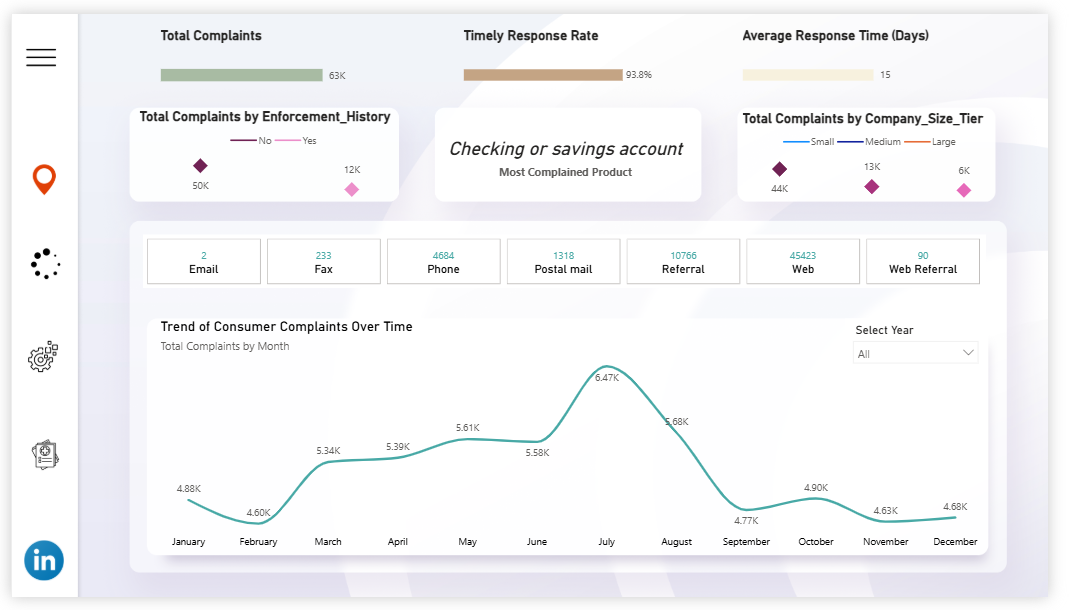Click the dotted loading circle icon
This screenshot has width=1069, height=610.
[x=45, y=263]
